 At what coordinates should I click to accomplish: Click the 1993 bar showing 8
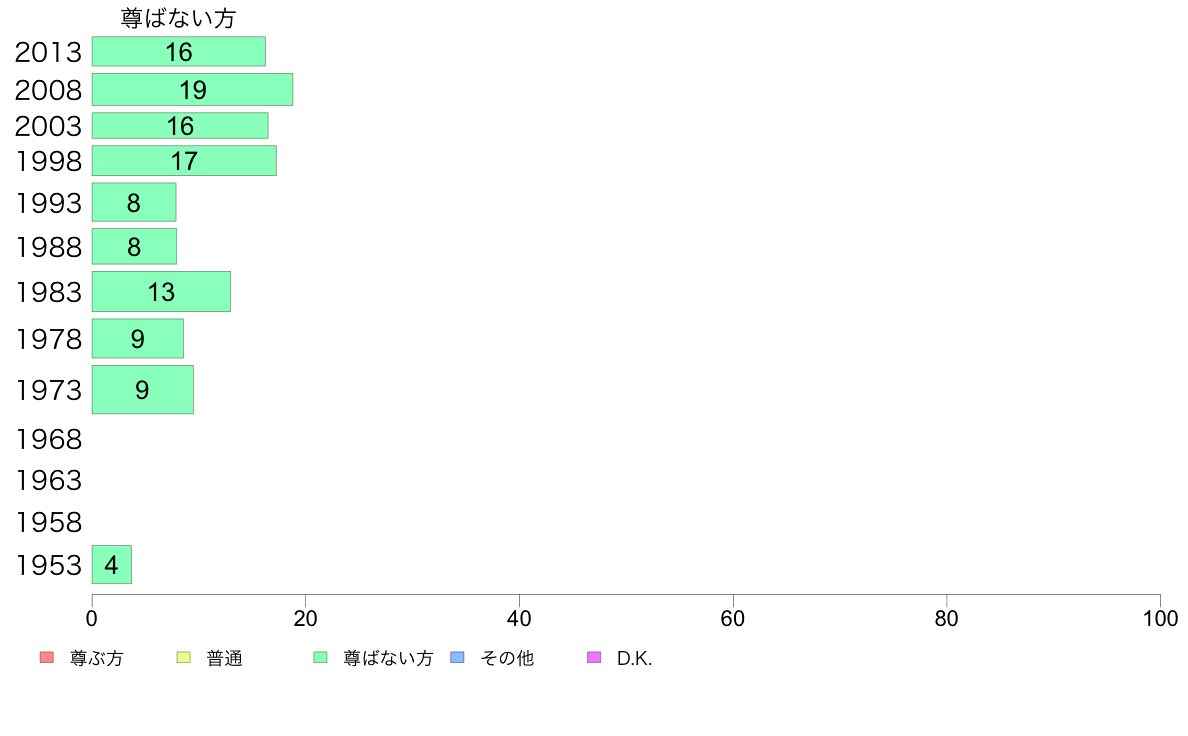tap(134, 202)
